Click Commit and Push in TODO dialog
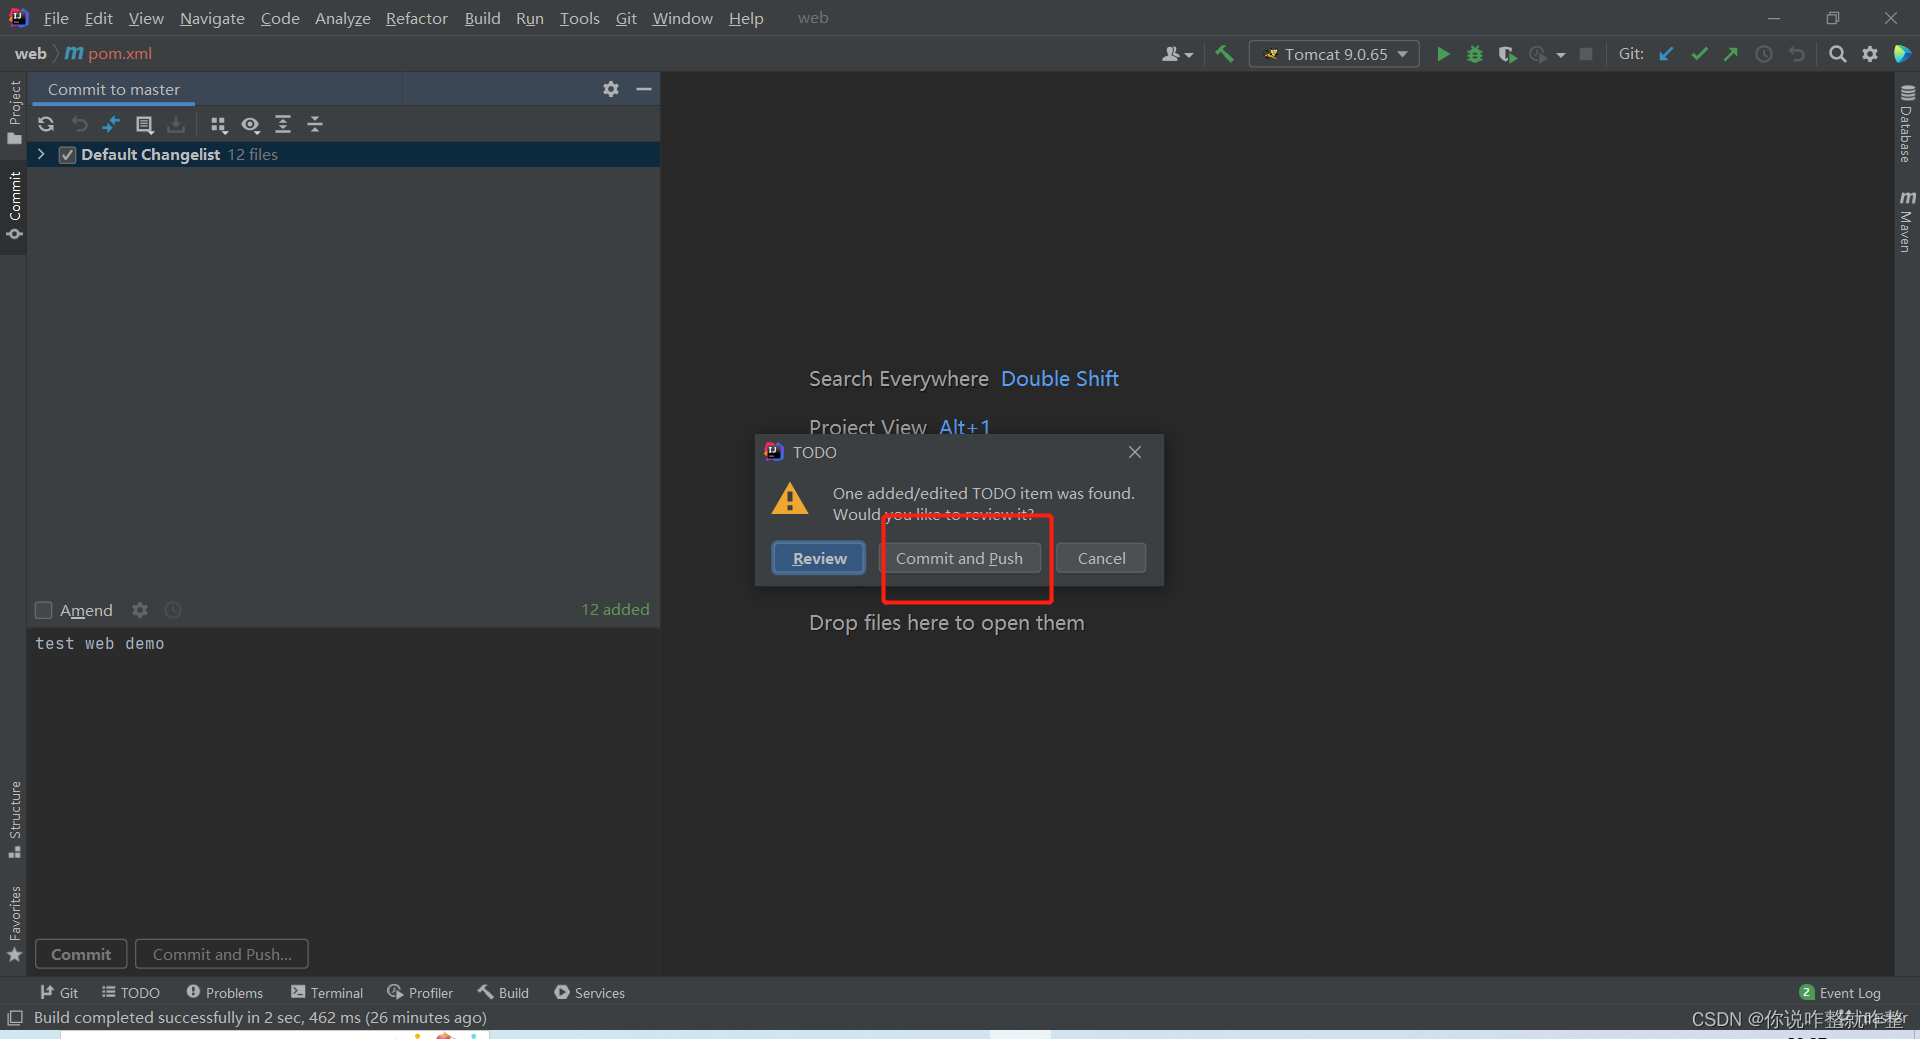1920x1039 pixels. [x=959, y=558]
